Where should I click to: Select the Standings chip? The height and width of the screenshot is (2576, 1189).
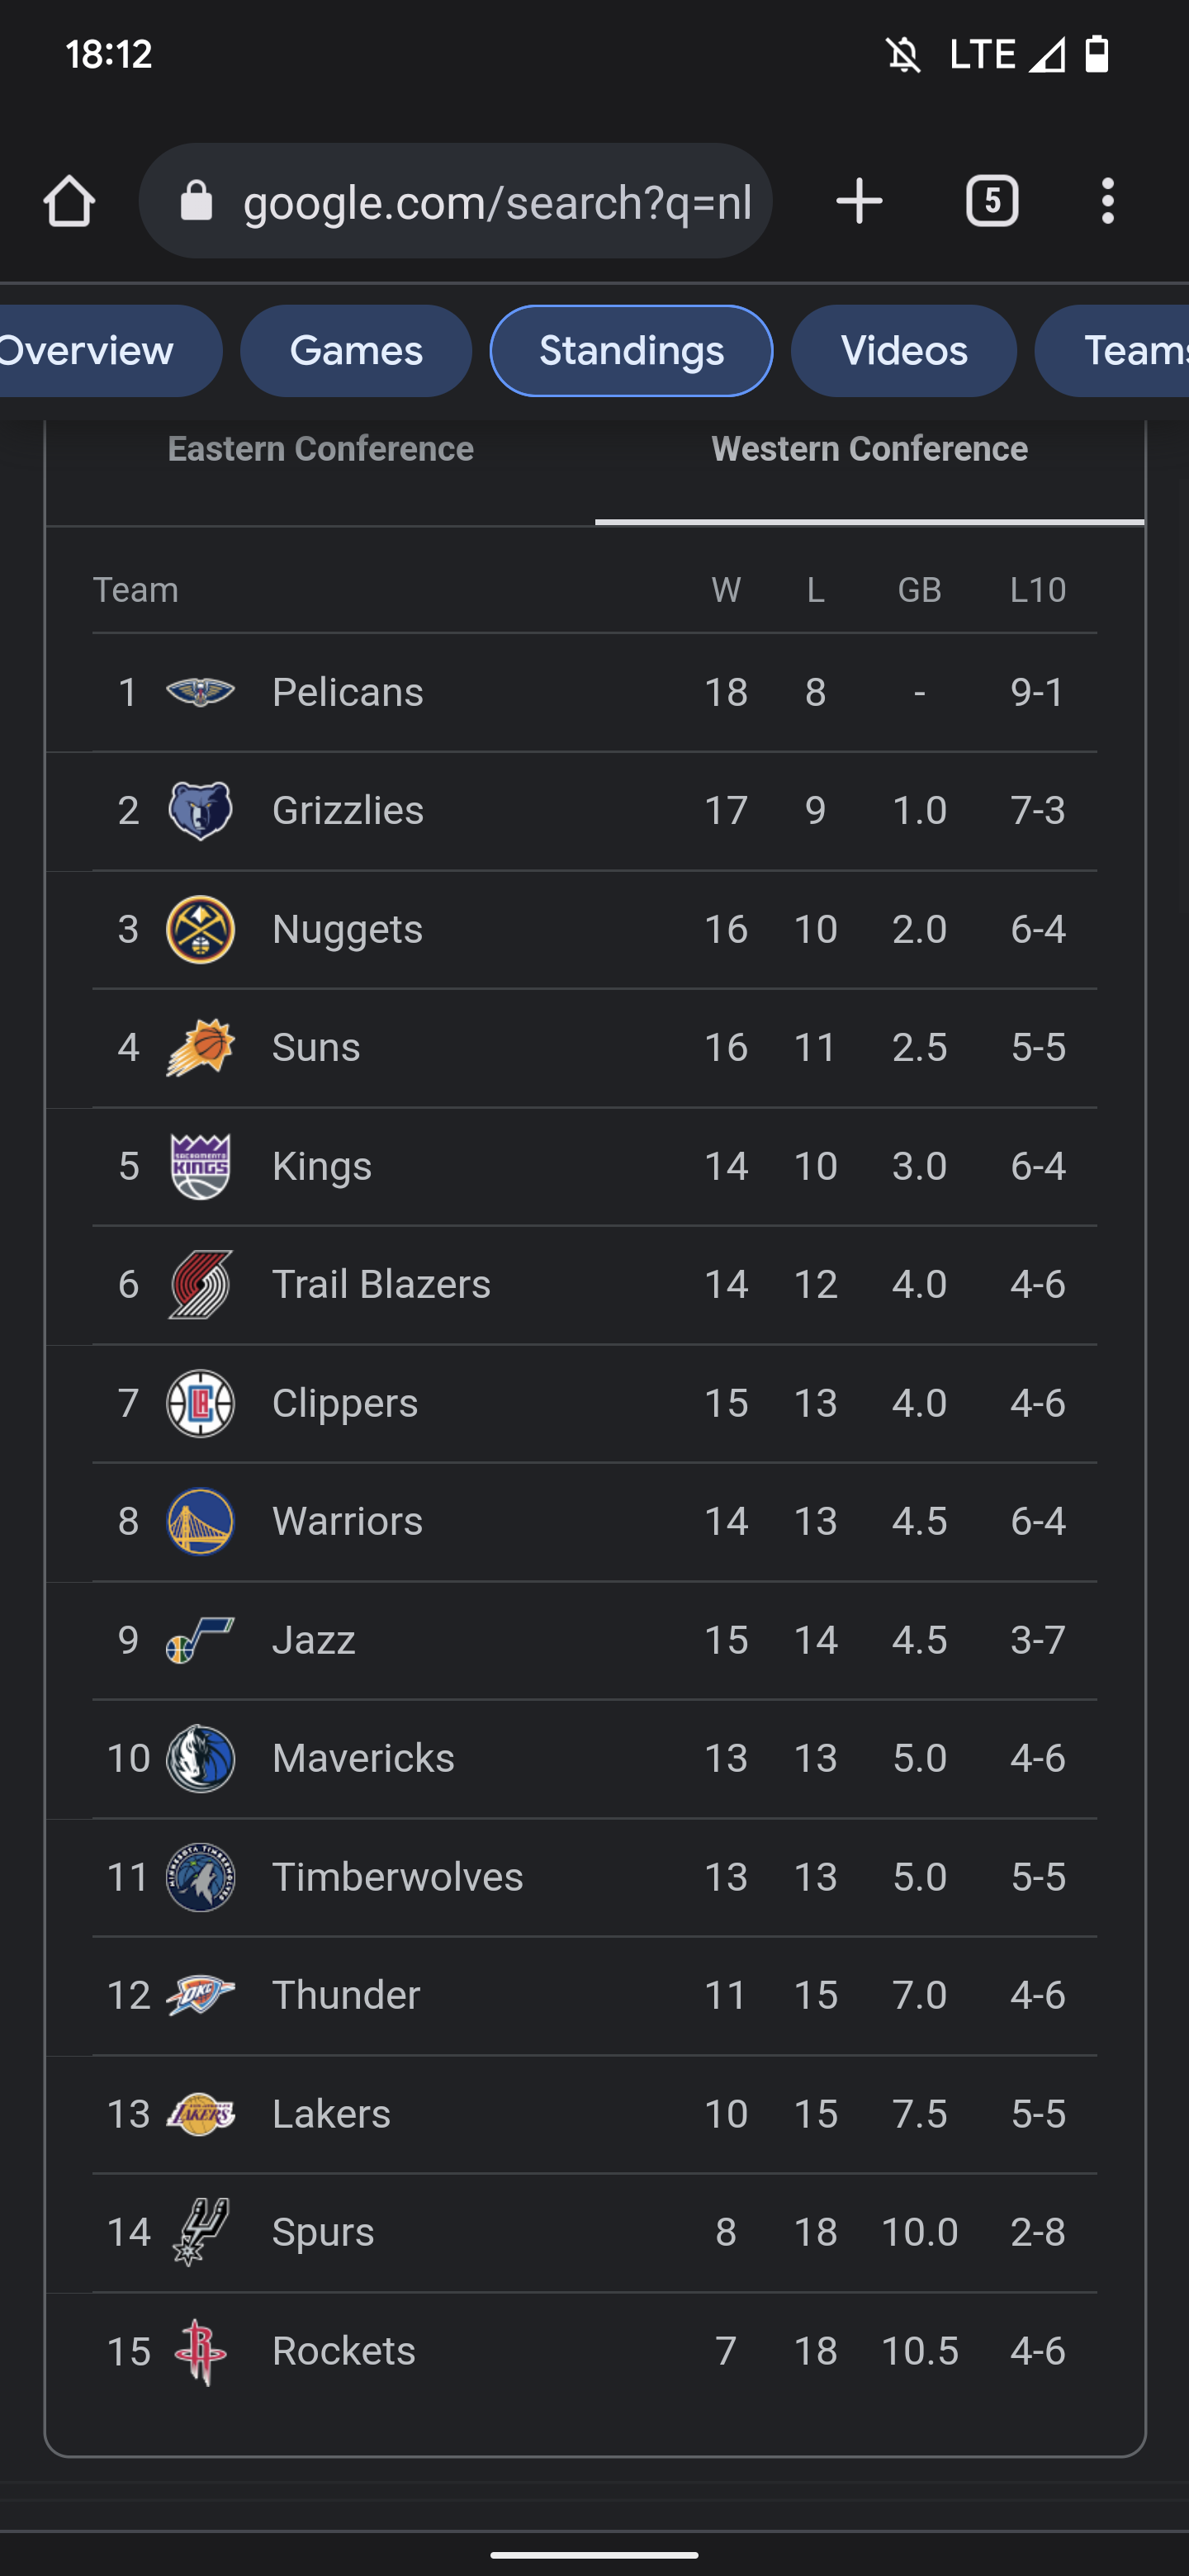pyautogui.click(x=631, y=351)
